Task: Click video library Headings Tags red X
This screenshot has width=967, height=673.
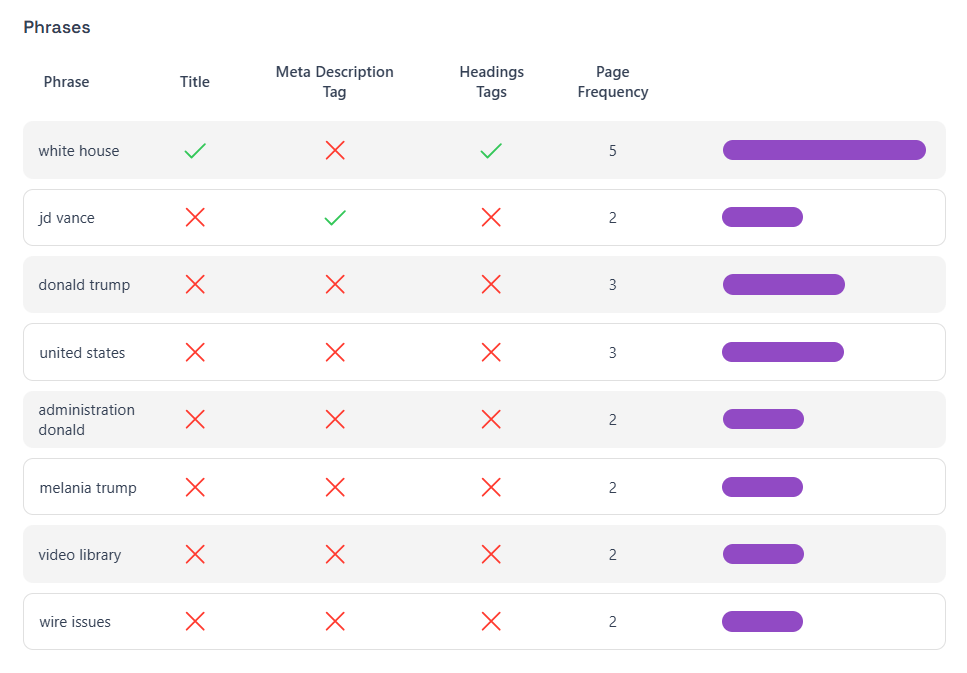Action: coord(491,554)
